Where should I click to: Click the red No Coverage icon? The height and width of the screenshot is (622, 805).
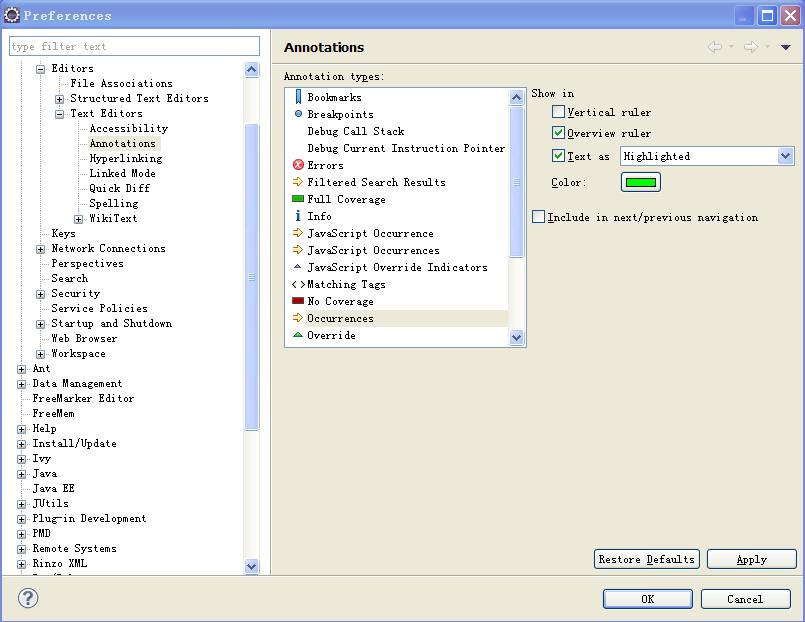[x=298, y=301]
